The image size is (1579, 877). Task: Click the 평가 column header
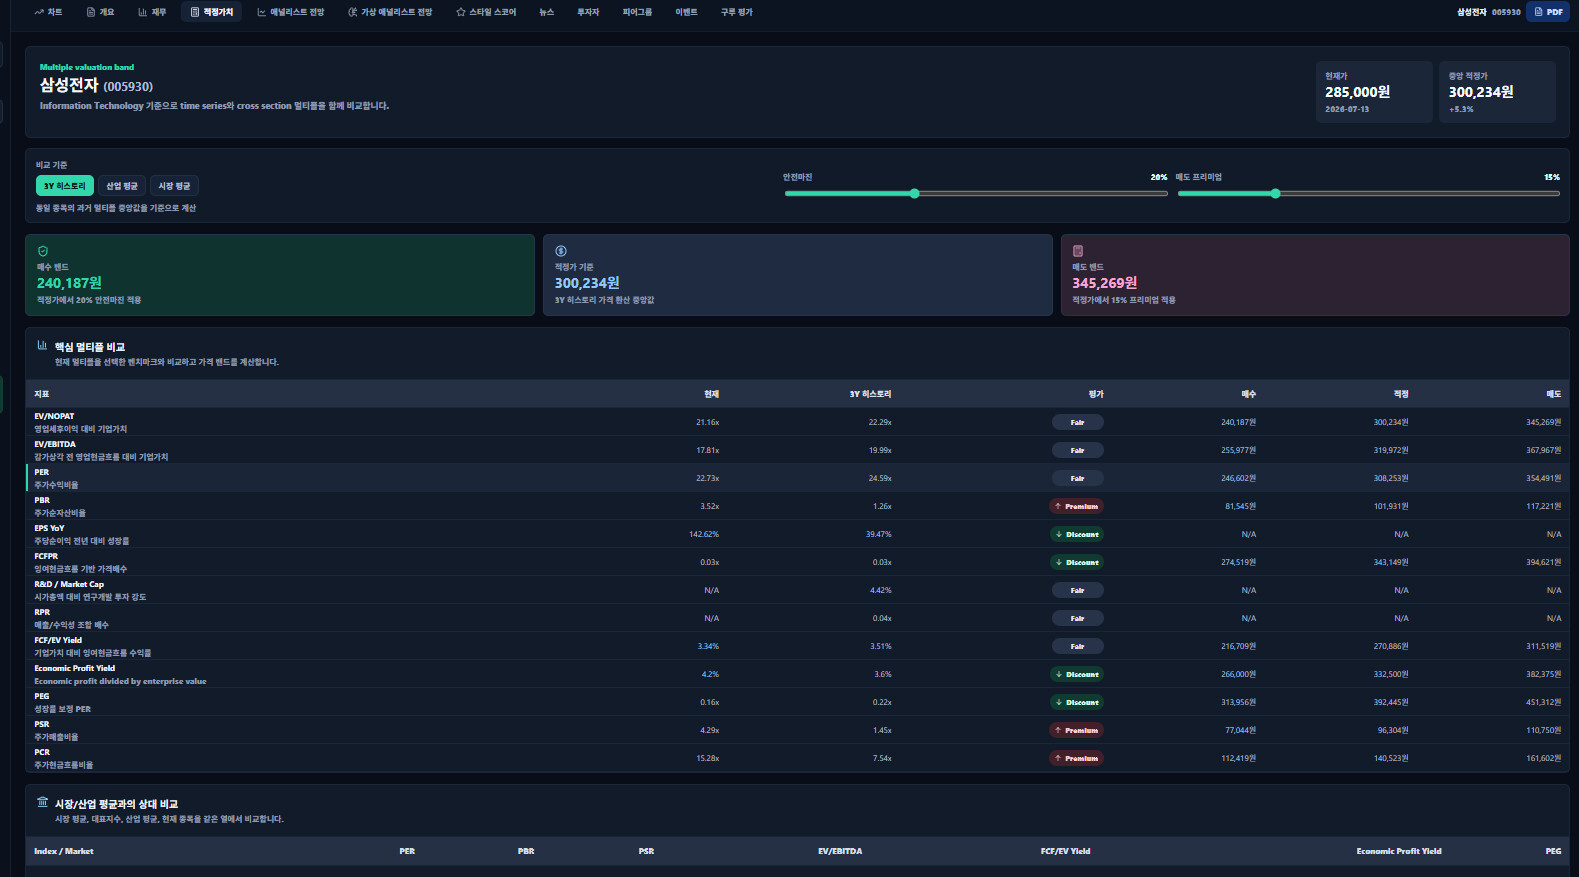point(1096,394)
